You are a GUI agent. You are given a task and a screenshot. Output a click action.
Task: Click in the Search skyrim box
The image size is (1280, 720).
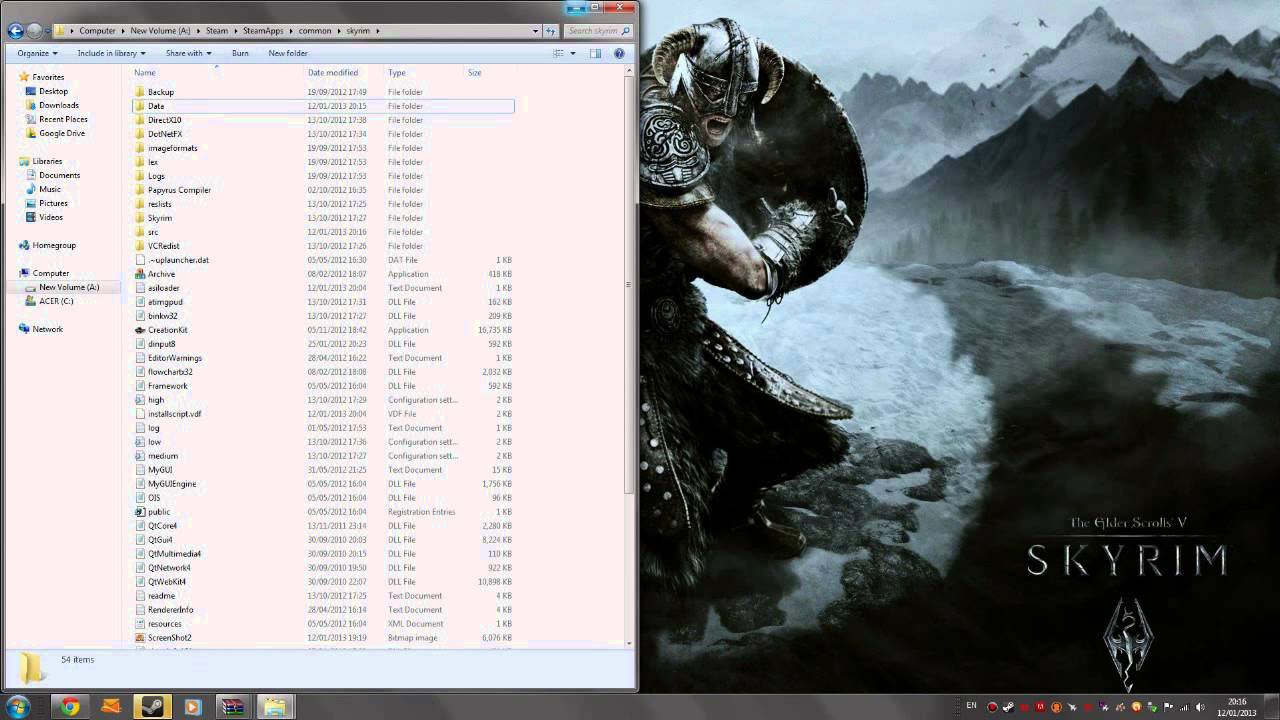tap(597, 31)
